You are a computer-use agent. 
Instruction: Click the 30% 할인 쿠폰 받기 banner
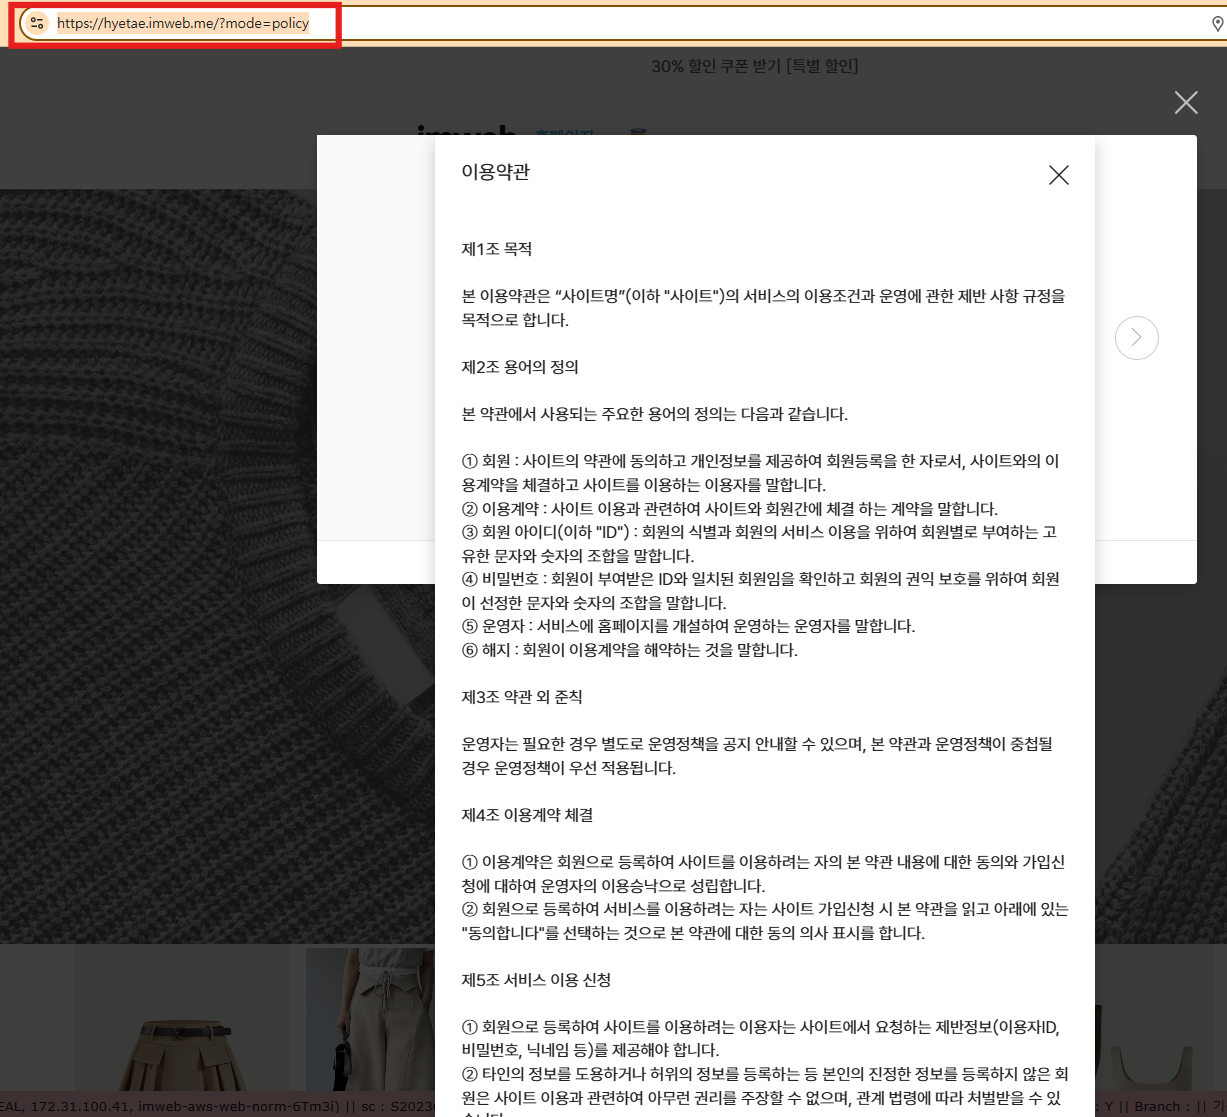pos(755,66)
